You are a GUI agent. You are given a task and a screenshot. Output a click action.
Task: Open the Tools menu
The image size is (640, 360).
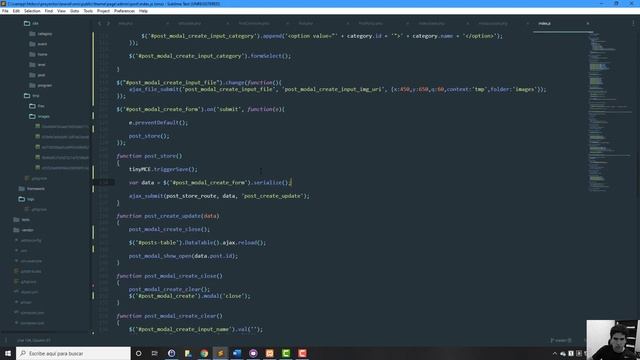[88, 11]
